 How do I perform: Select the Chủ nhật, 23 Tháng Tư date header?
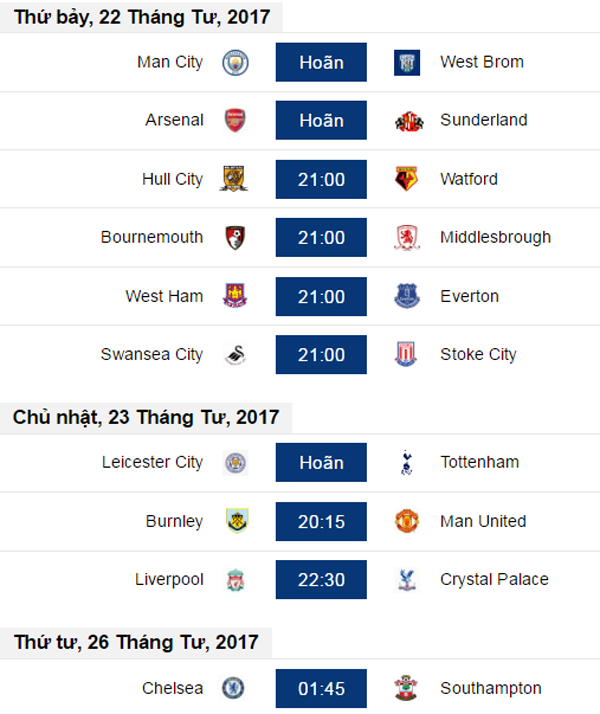(146, 417)
